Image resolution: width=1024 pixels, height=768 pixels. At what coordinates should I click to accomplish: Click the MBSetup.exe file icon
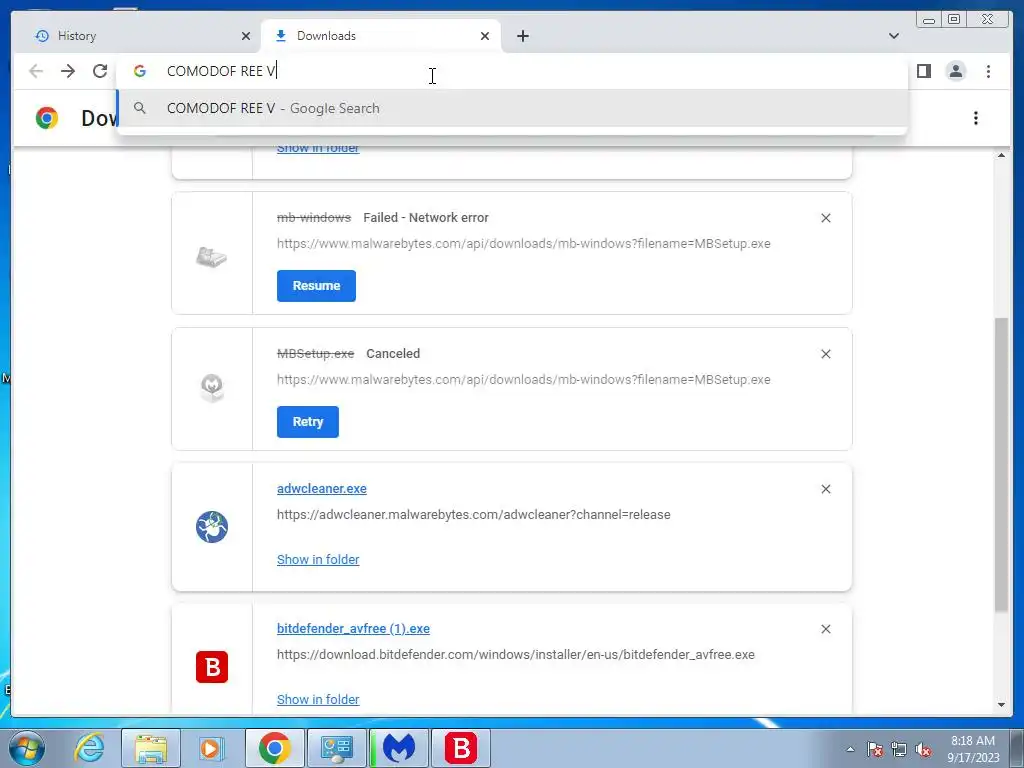pos(212,388)
